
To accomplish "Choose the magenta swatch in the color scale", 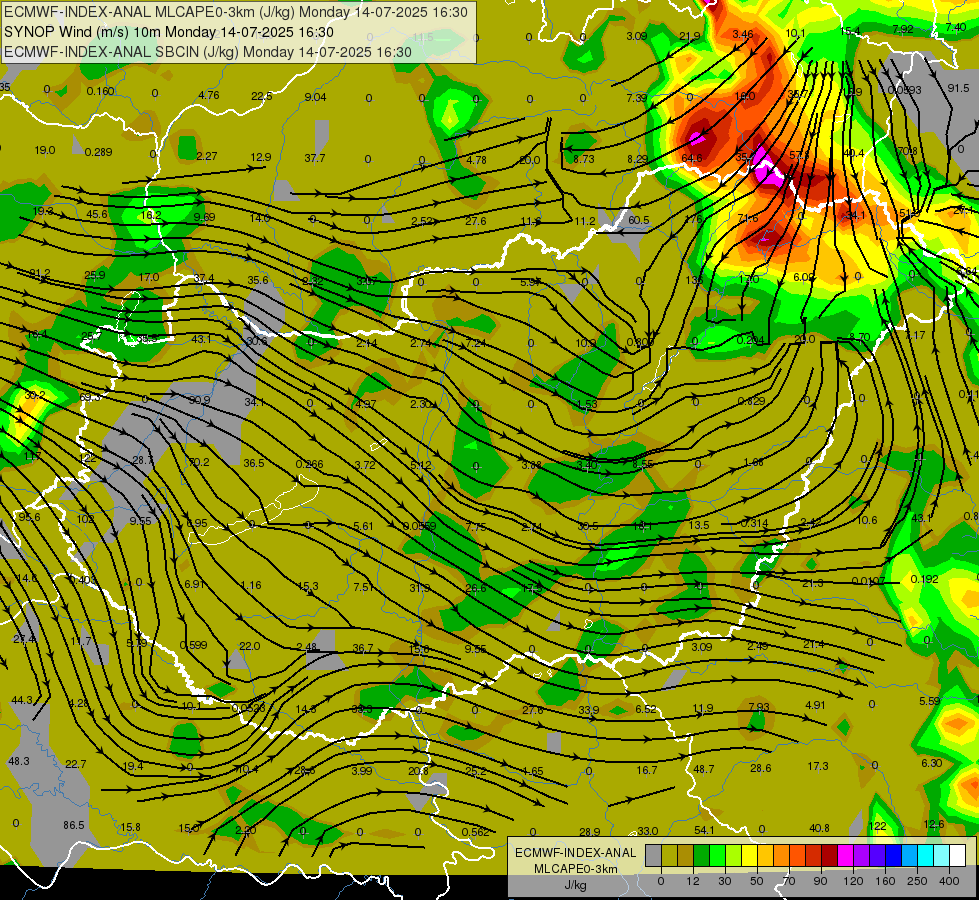I will click(845, 856).
